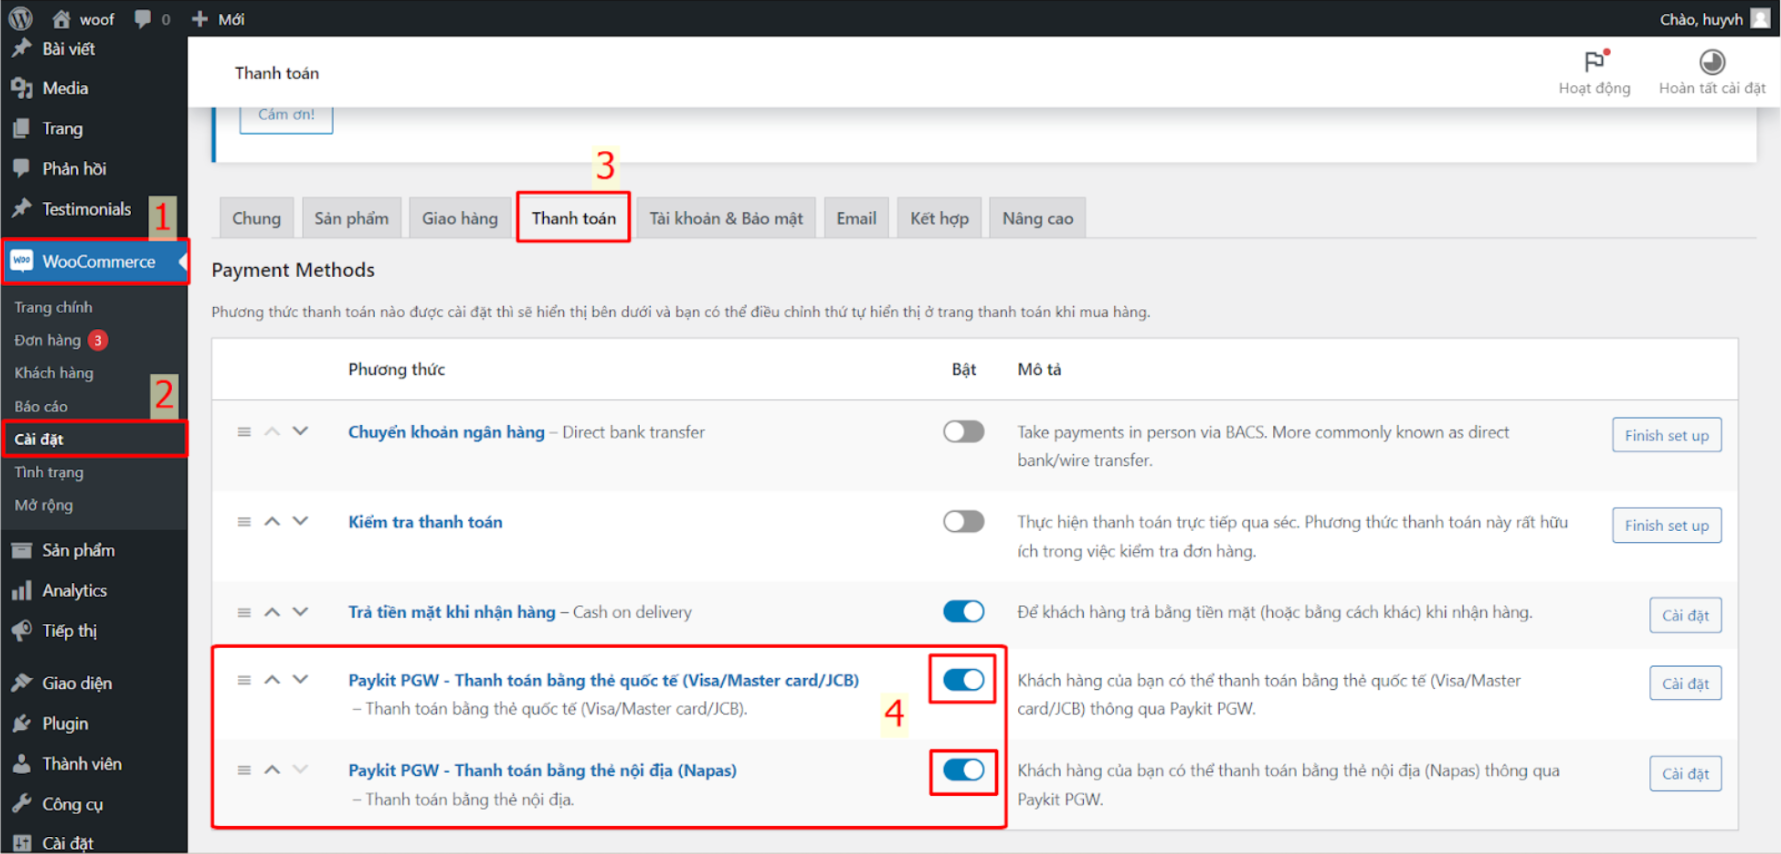Click the Giao diện brush icon
The height and width of the screenshot is (854, 1781).
(x=21, y=683)
